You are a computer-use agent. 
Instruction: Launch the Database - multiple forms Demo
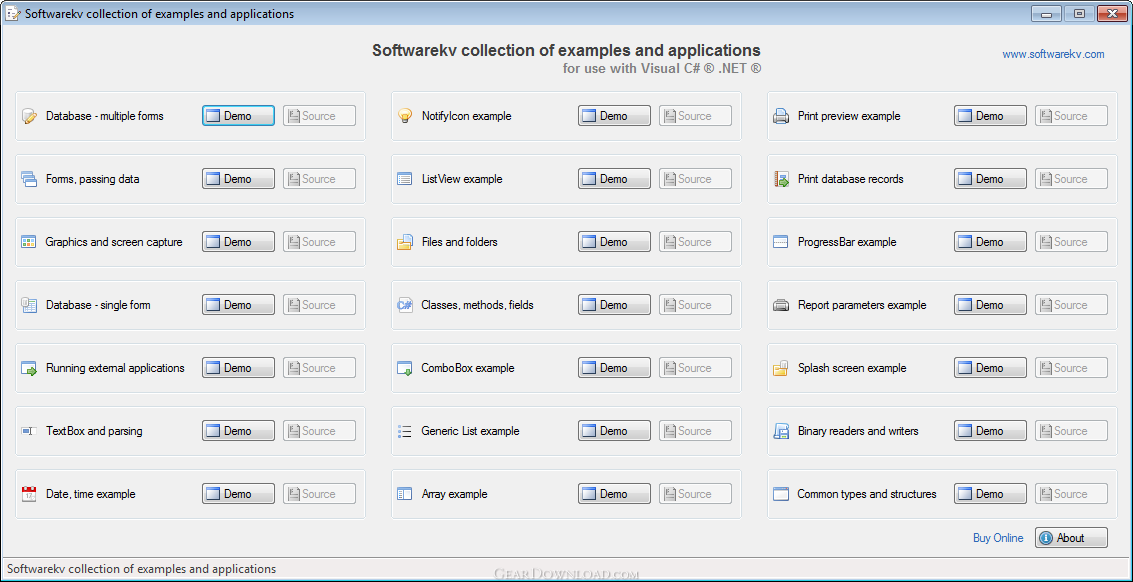click(x=238, y=116)
